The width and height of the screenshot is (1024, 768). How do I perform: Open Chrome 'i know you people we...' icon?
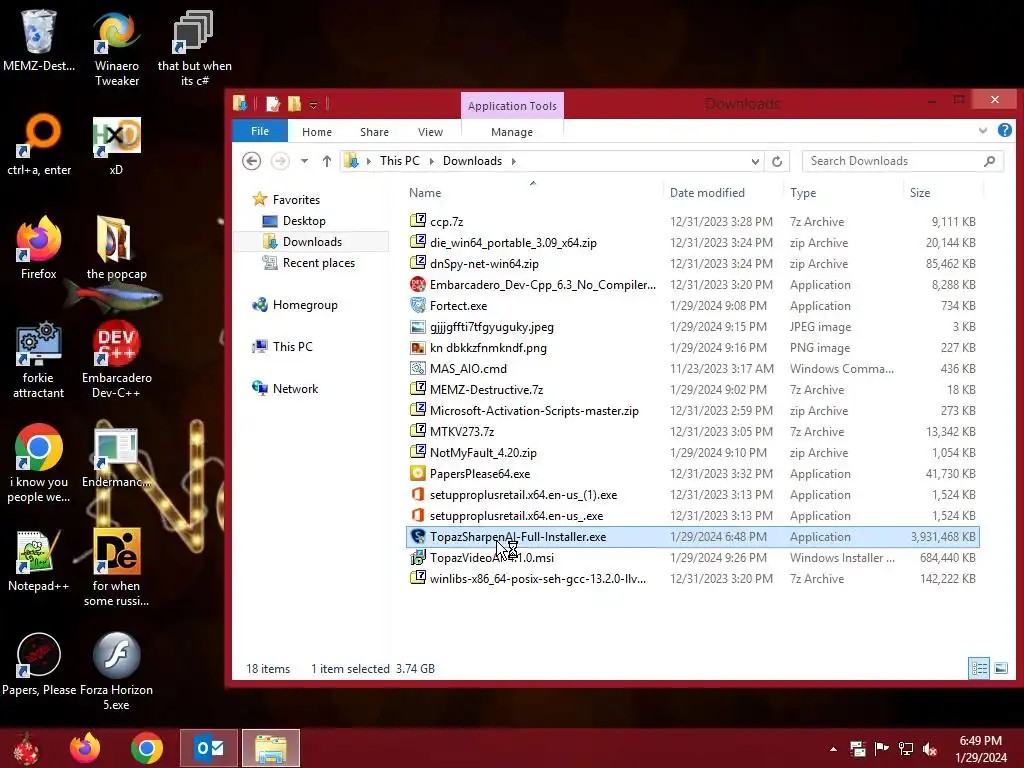pos(39,464)
